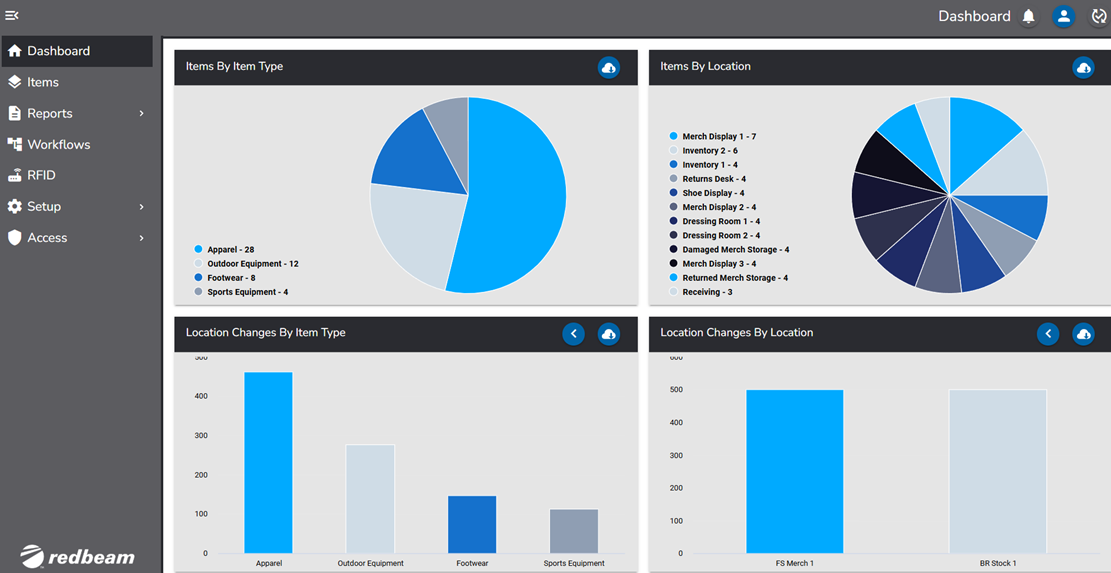Toggle the Apparel legend entry in pie chart
Viewport: 1111px width, 573px height.
230,250
